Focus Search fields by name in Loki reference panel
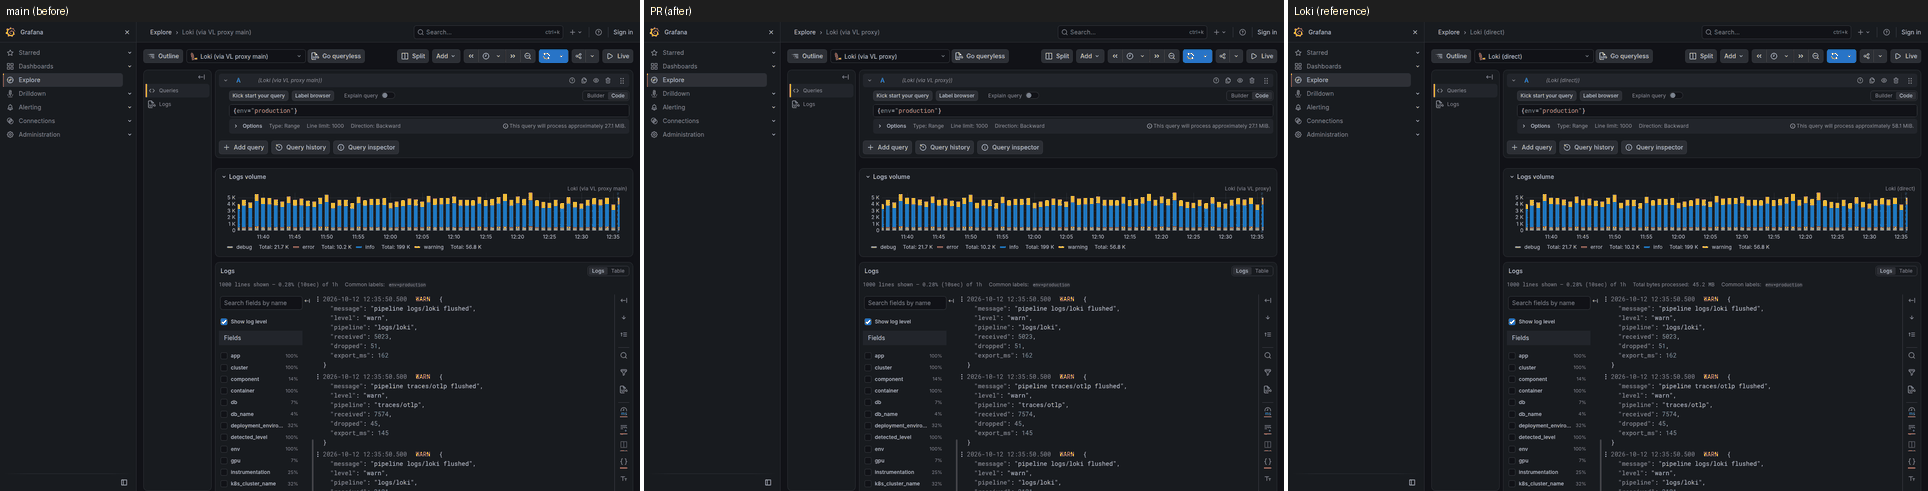The height and width of the screenshot is (491, 1928). 1548,303
